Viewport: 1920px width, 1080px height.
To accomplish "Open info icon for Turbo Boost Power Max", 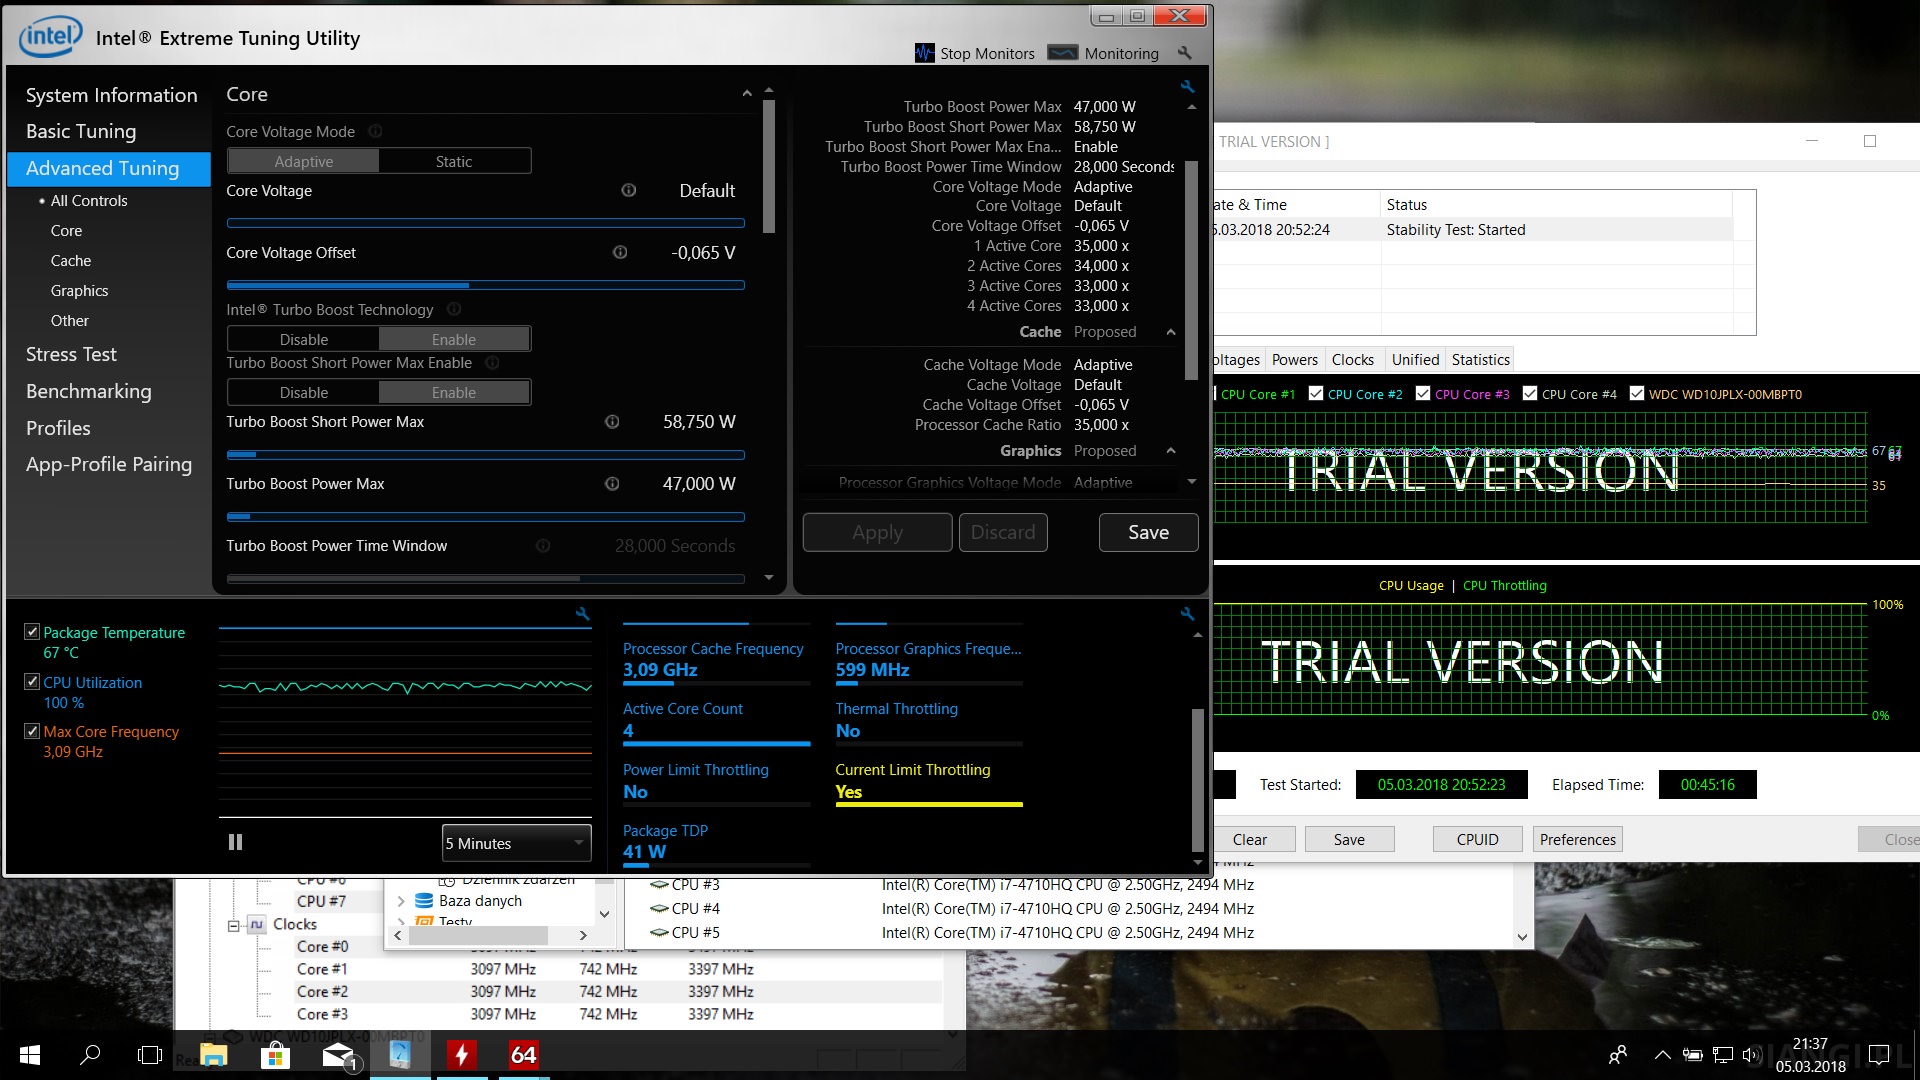I will point(612,483).
